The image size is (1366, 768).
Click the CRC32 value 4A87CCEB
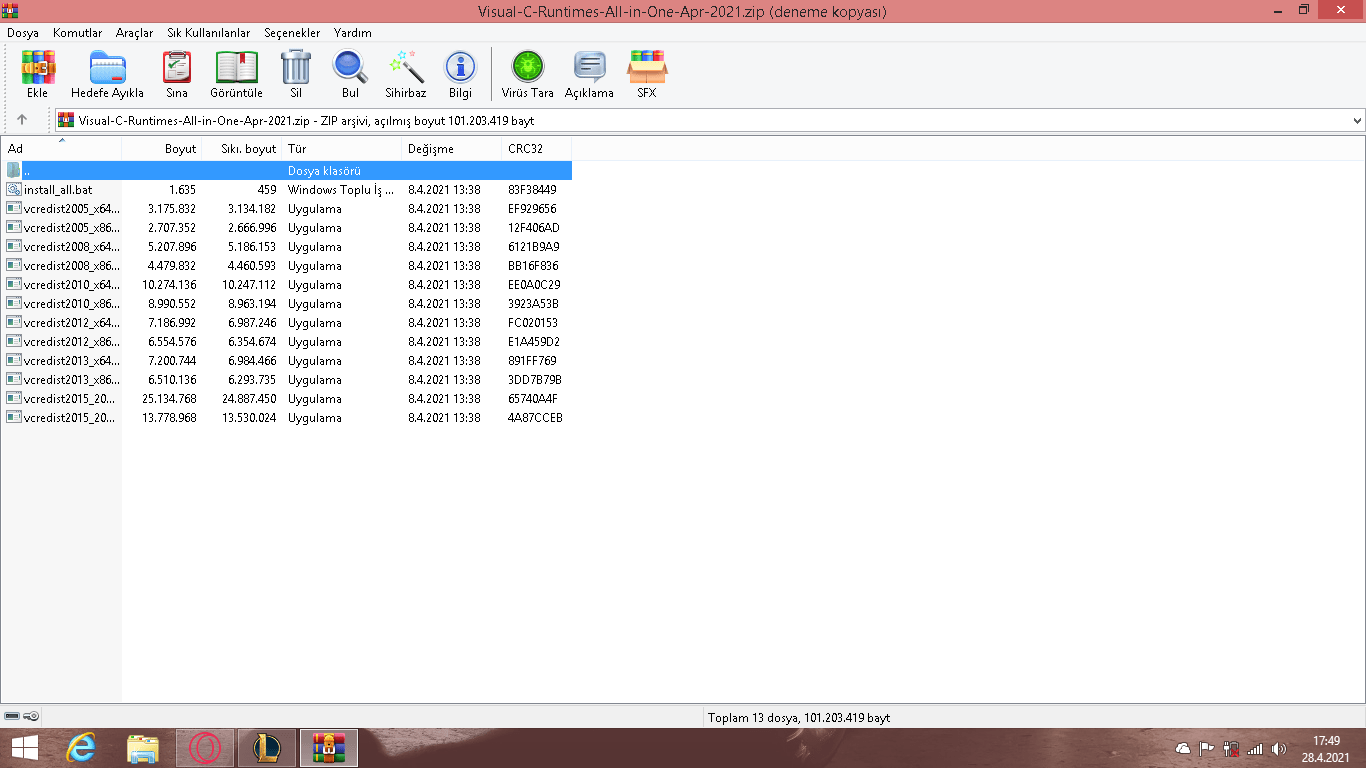click(x=535, y=418)
